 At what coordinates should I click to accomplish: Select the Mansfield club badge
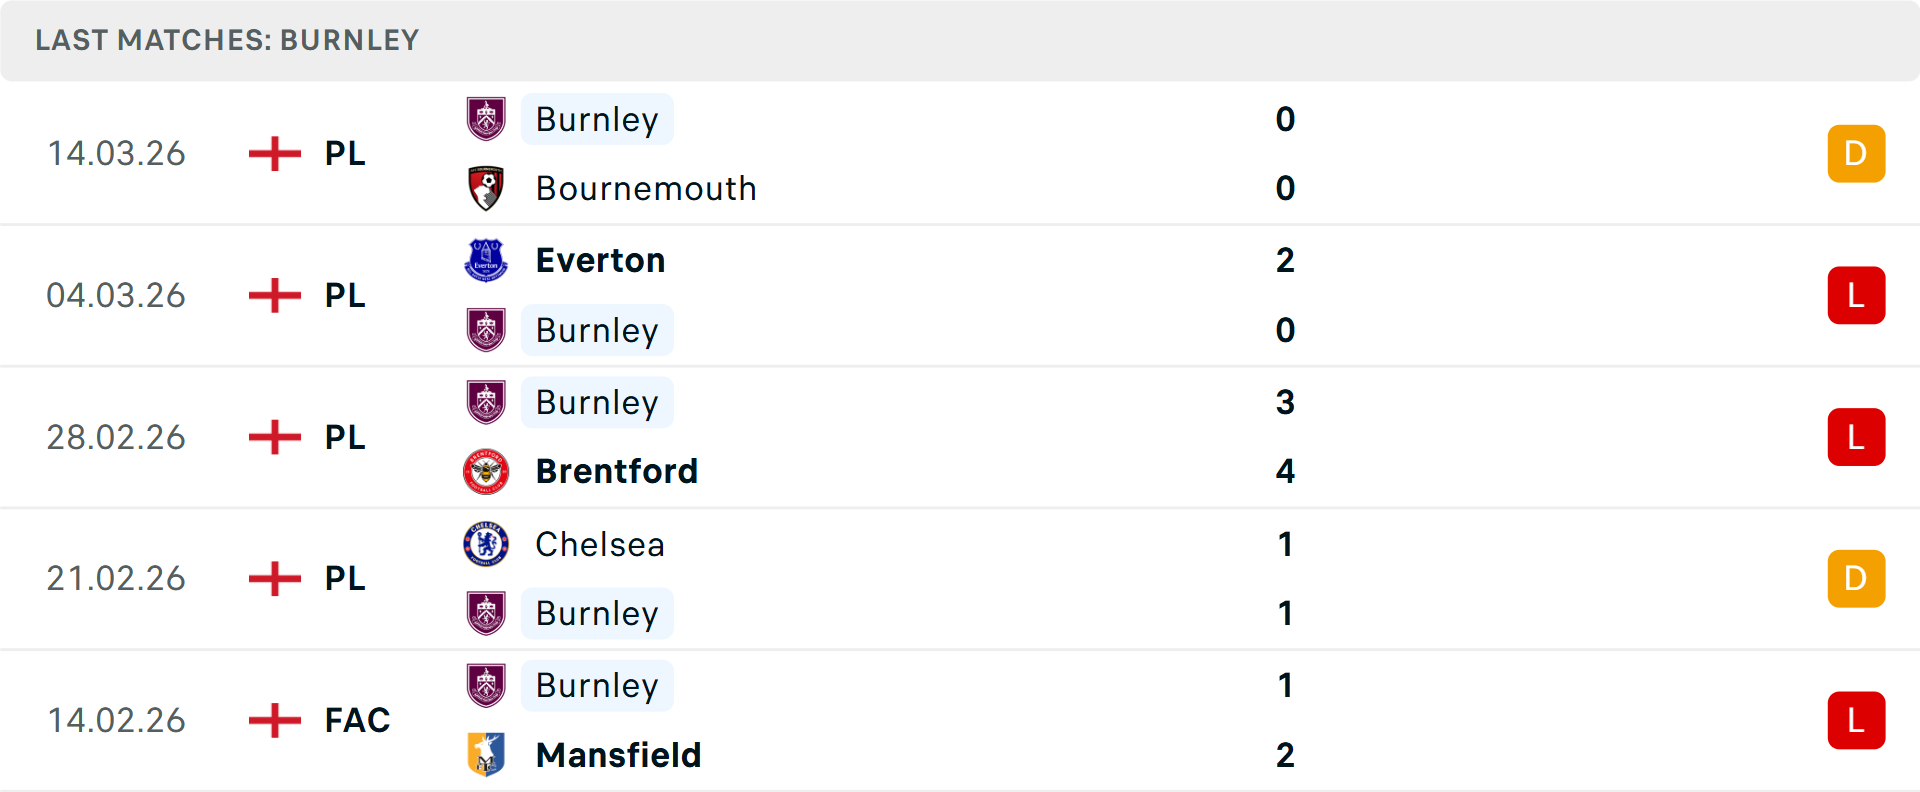pyautogui.click(x=486, y=755)
